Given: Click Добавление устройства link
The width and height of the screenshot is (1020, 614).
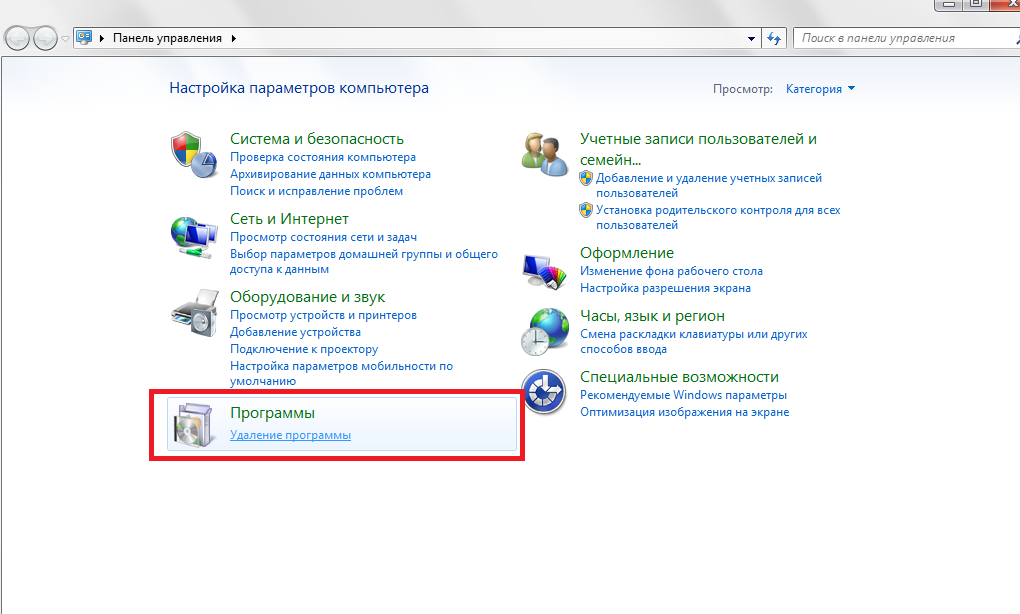Looking at the screenshot, I should (295, 332).
